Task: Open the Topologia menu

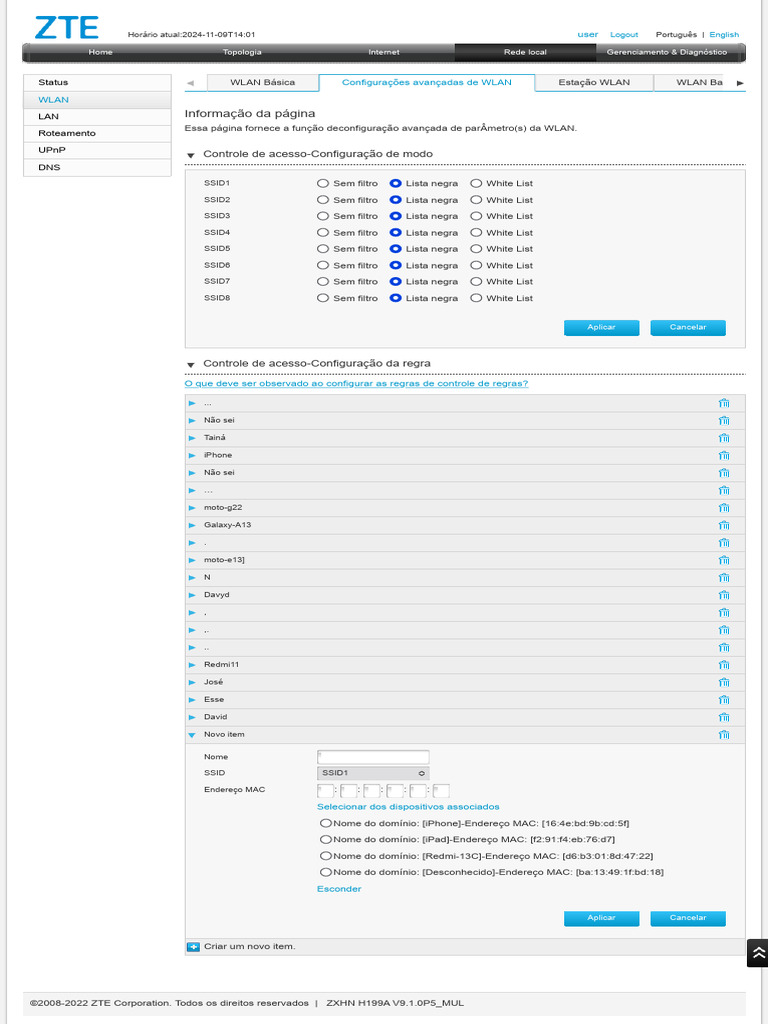Action: (242, 52)
